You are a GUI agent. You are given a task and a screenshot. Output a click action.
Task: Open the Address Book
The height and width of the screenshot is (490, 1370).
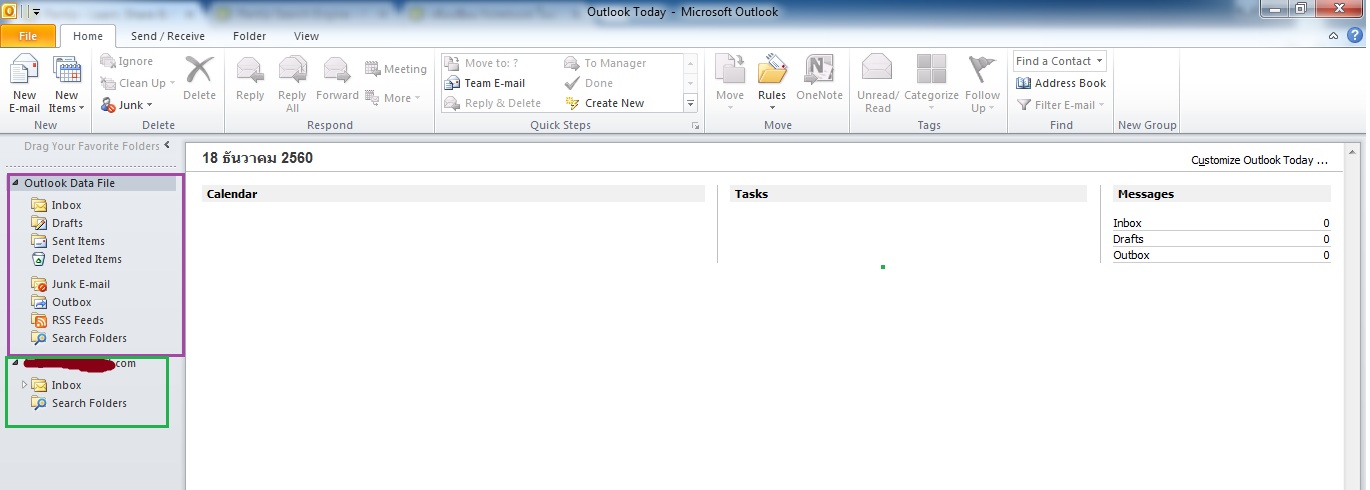coord(1061,83)
